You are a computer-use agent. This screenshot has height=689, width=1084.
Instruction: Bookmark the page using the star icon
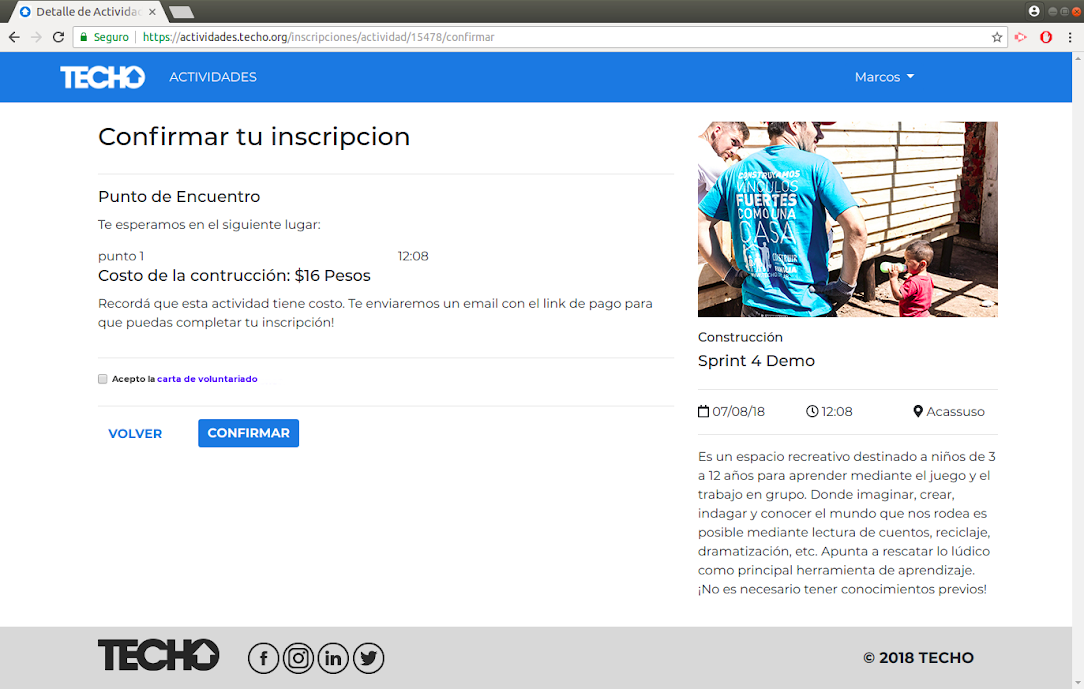(x=996, y=37)
